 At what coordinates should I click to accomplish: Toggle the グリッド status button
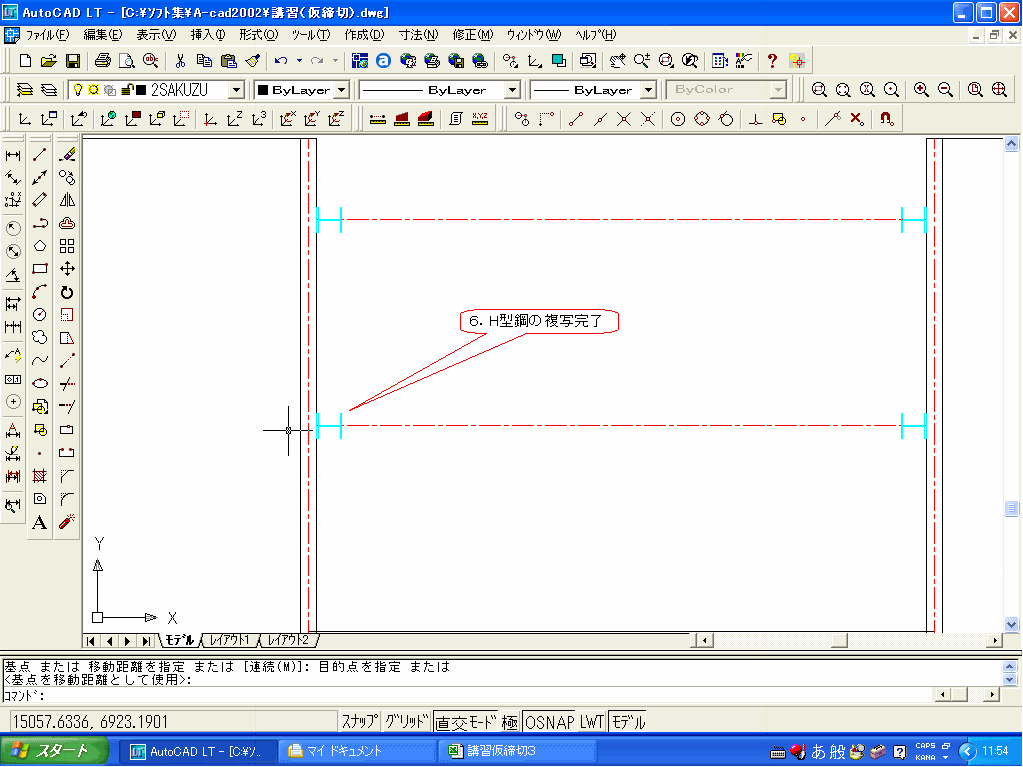point(406,722)
